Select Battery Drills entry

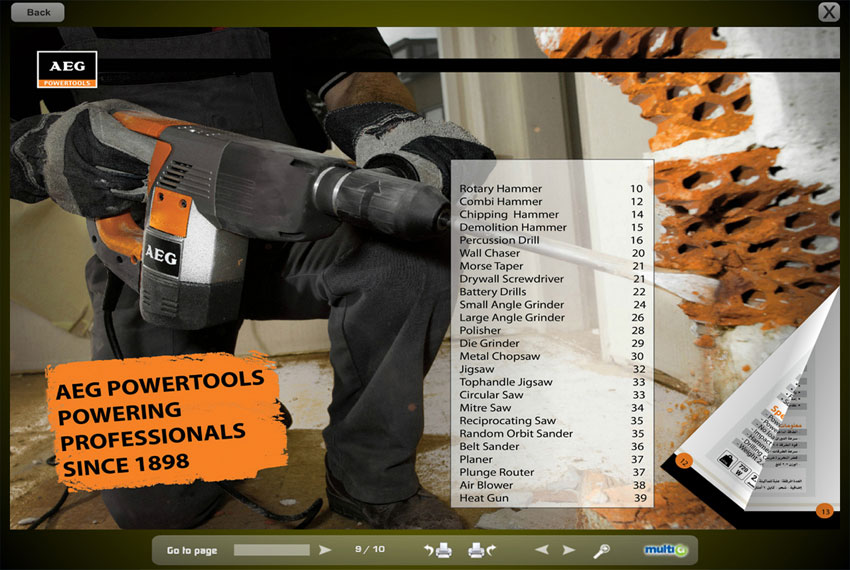pyautogui.click(x=551, y=291)
